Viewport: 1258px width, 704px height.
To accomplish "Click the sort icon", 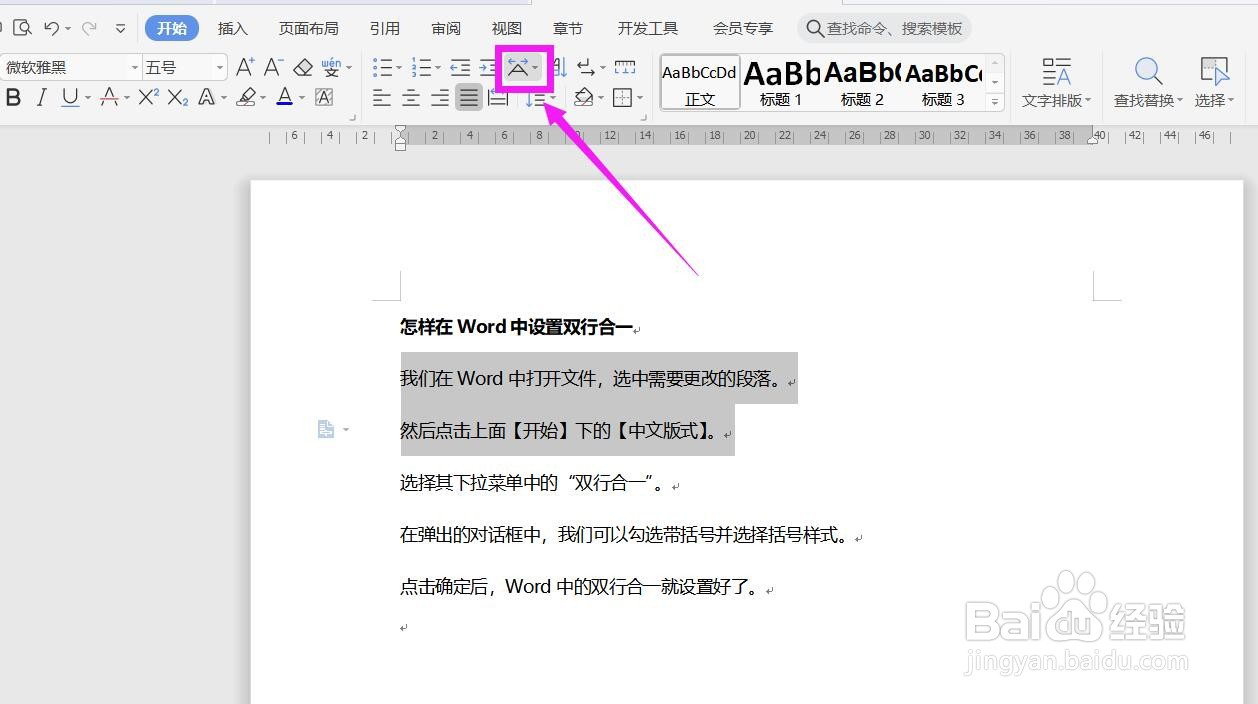I will tap(559, 67).
